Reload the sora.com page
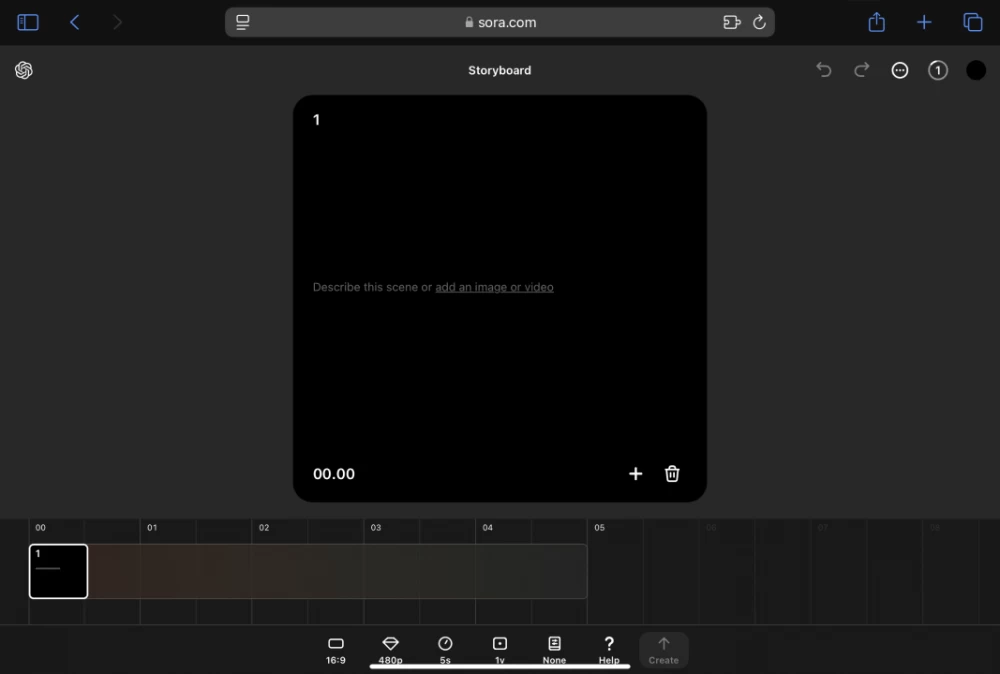 point(759,21)
